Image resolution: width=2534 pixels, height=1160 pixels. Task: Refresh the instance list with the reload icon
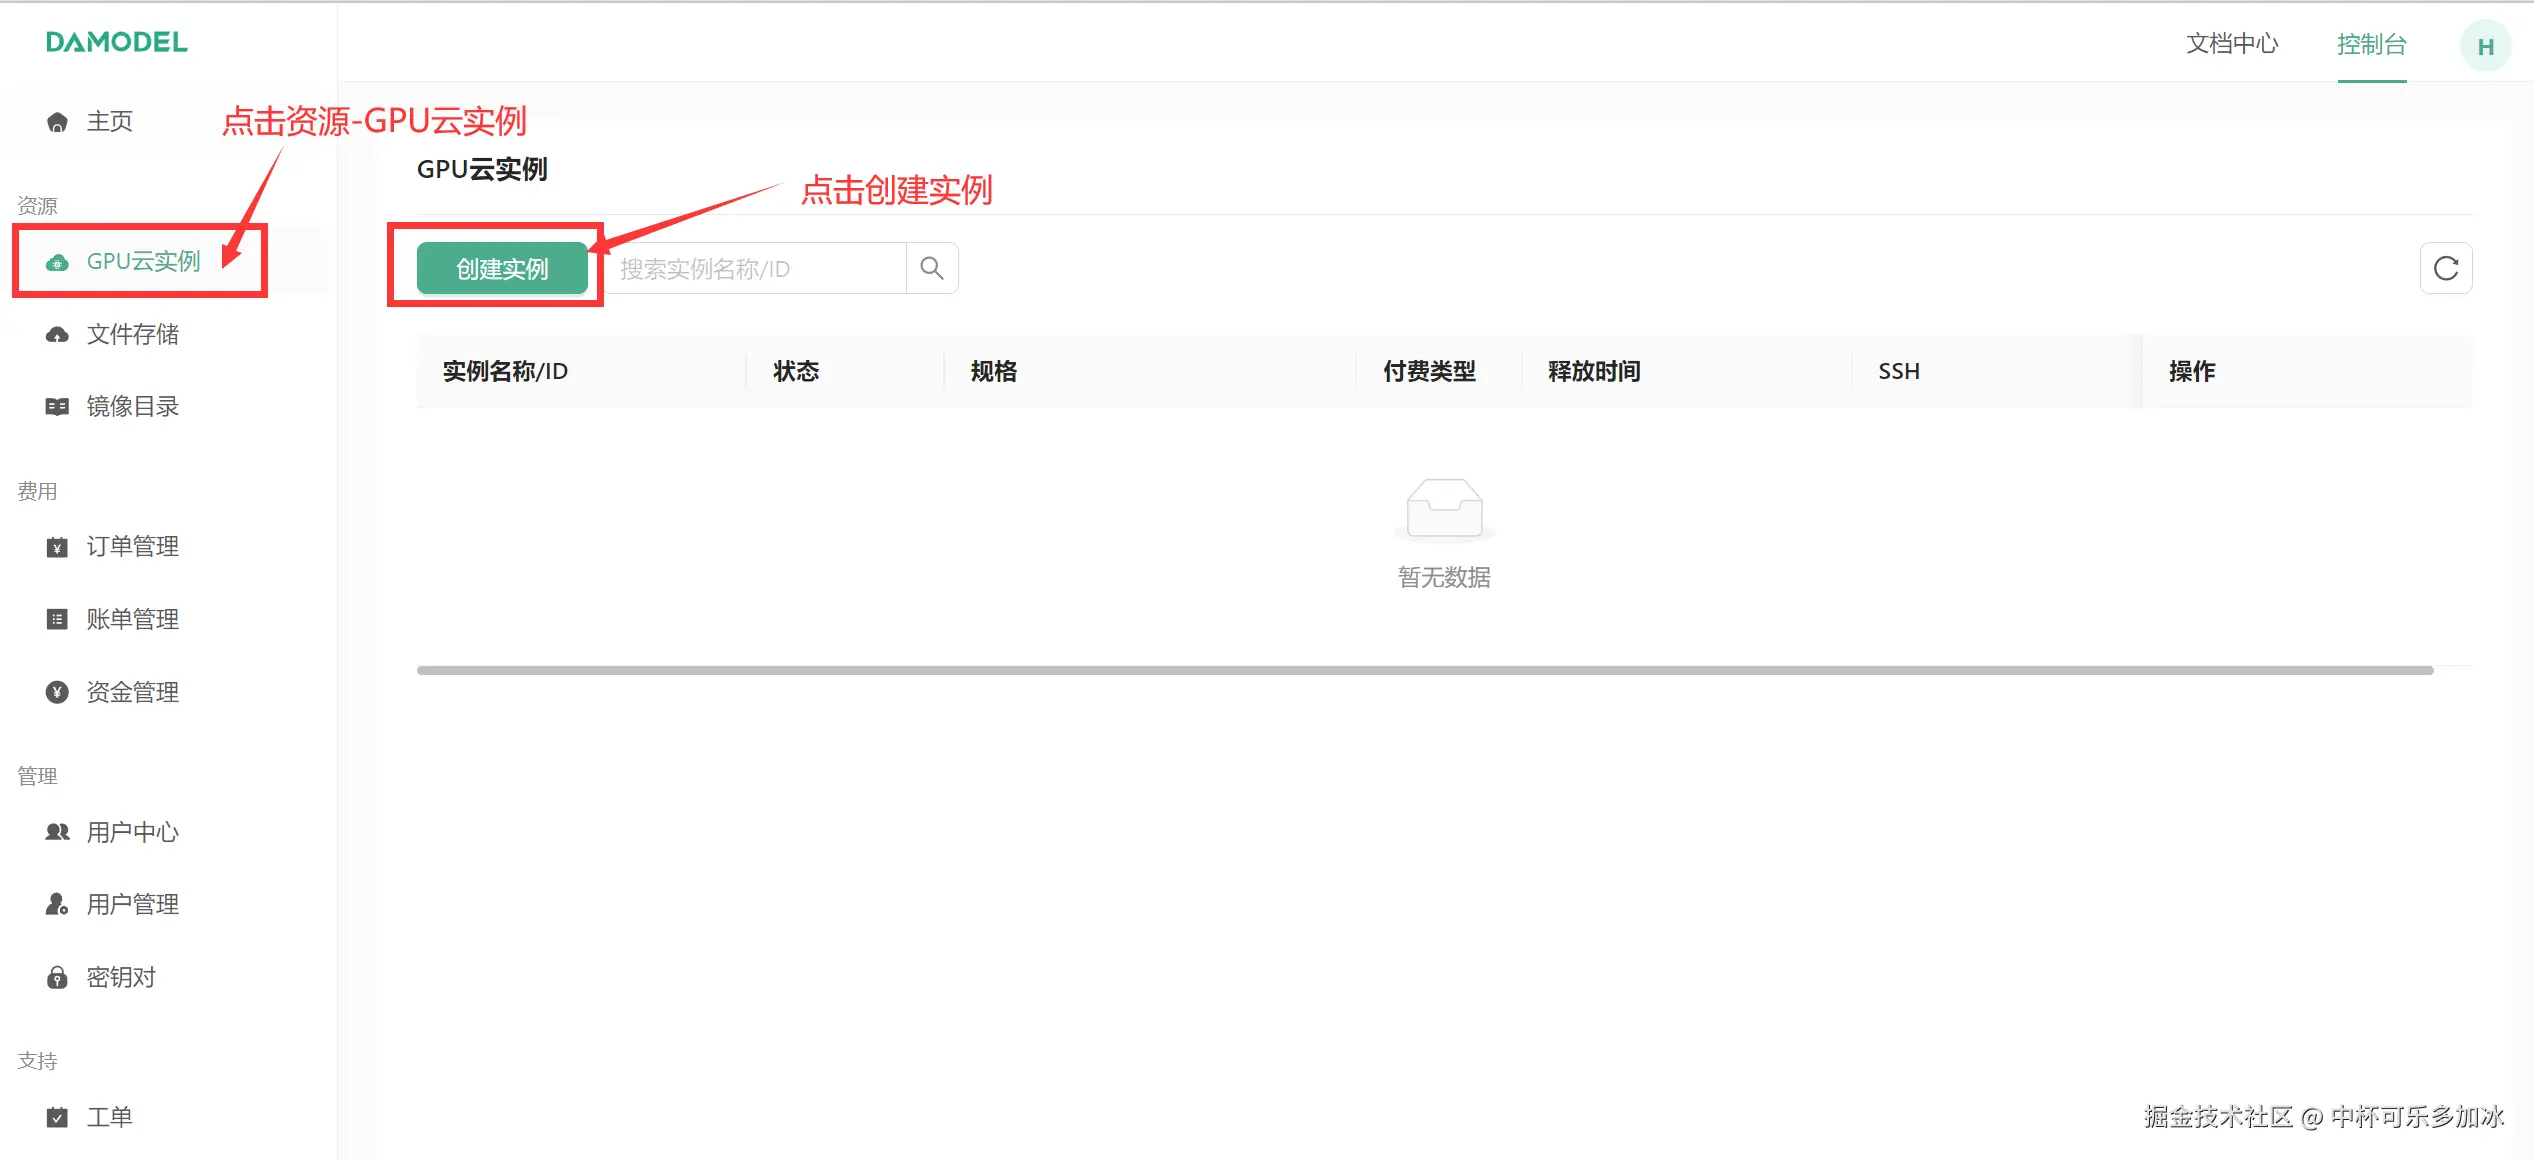point(2445,268)
